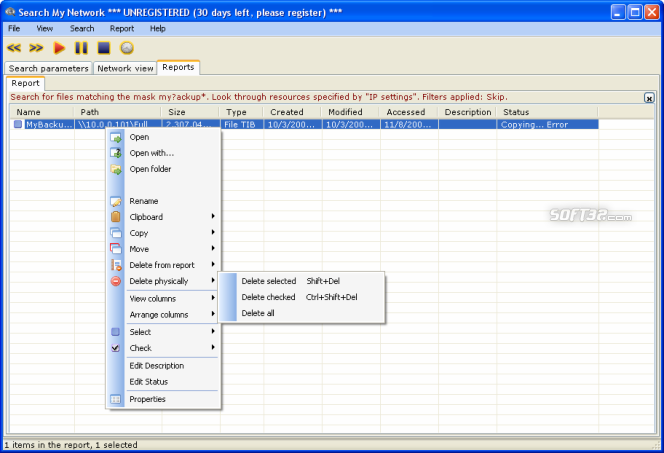Click the search mask description text
This screenshot has width=664, height=453.
[258, 97]
